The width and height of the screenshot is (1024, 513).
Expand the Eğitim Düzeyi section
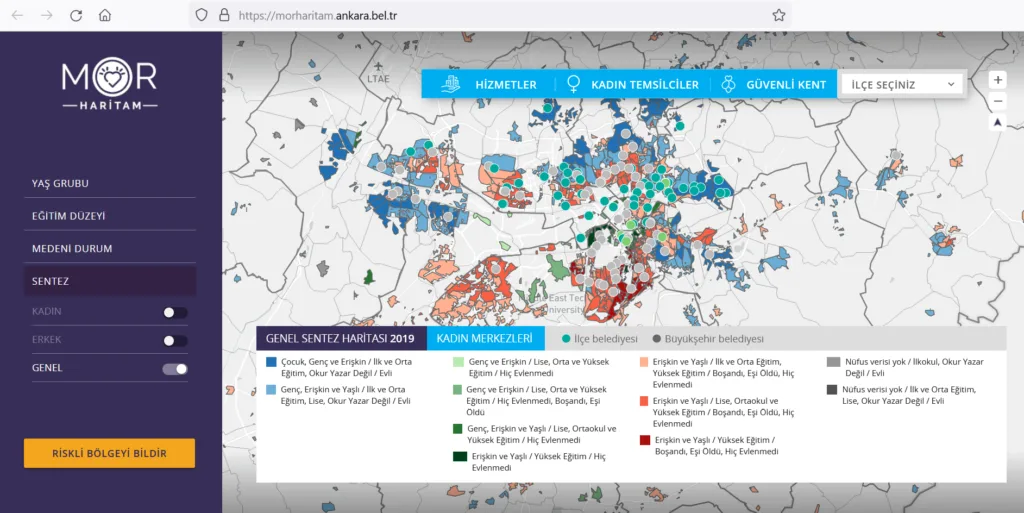(x=68, y=216)
